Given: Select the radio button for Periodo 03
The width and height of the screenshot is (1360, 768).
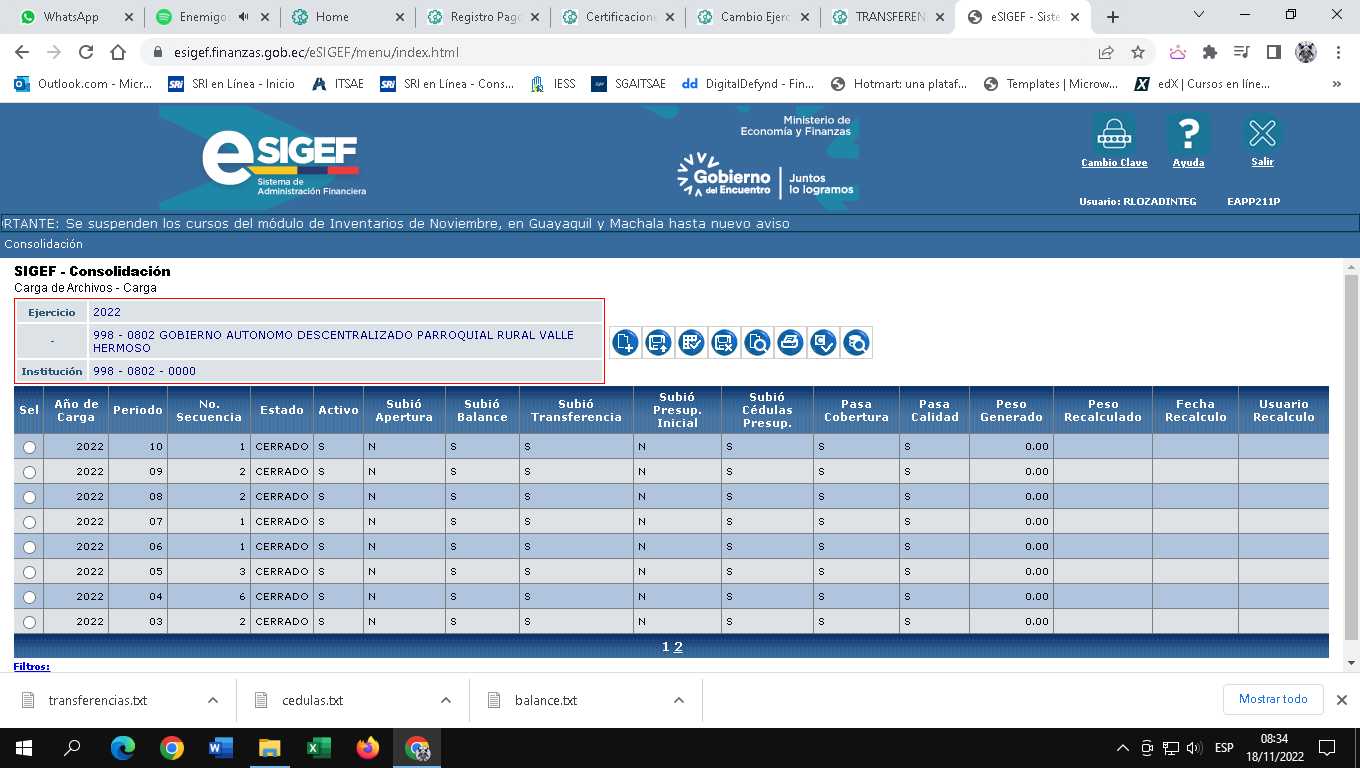Looking at the screenshot, I should (29, 622).
